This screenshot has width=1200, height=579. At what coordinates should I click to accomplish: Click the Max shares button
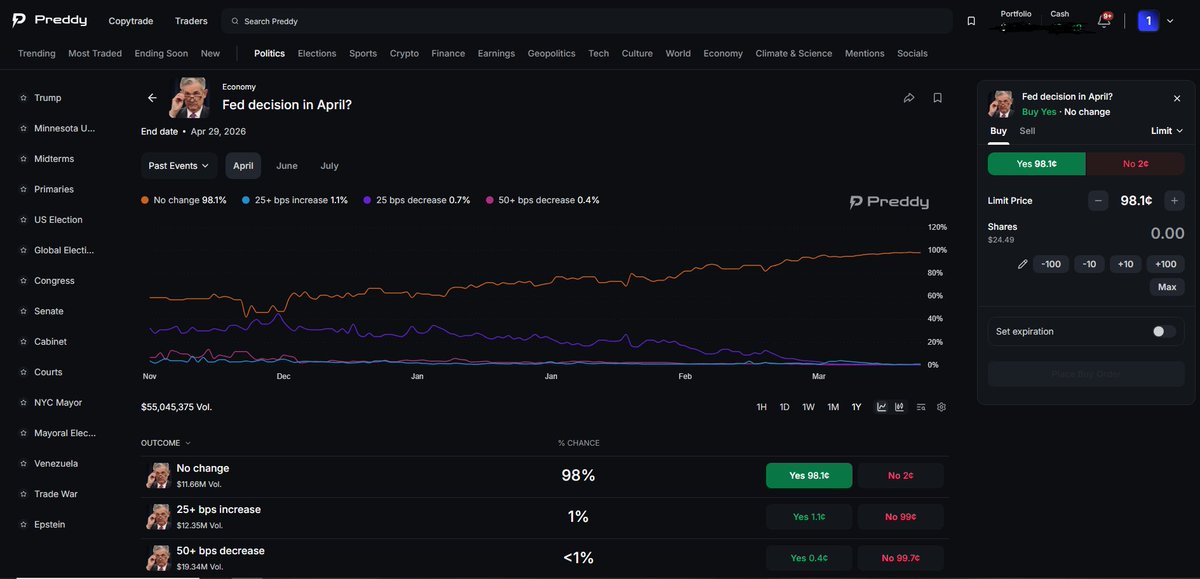coord(1167,287)
